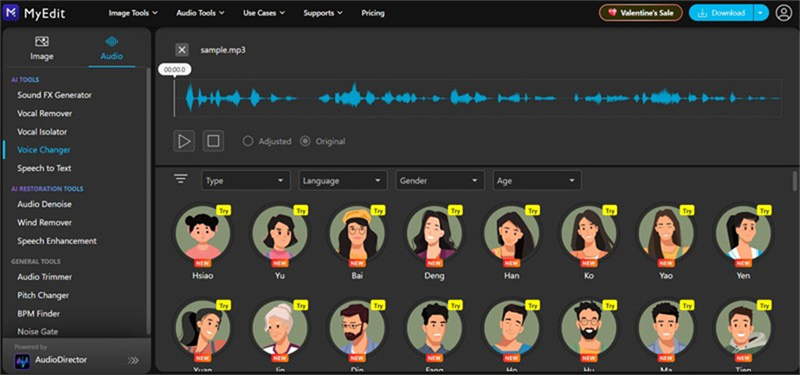The width and height of the screenshot is (800, 375).
Task: Play the audio with the play button
Action: (x=184, y=141)
